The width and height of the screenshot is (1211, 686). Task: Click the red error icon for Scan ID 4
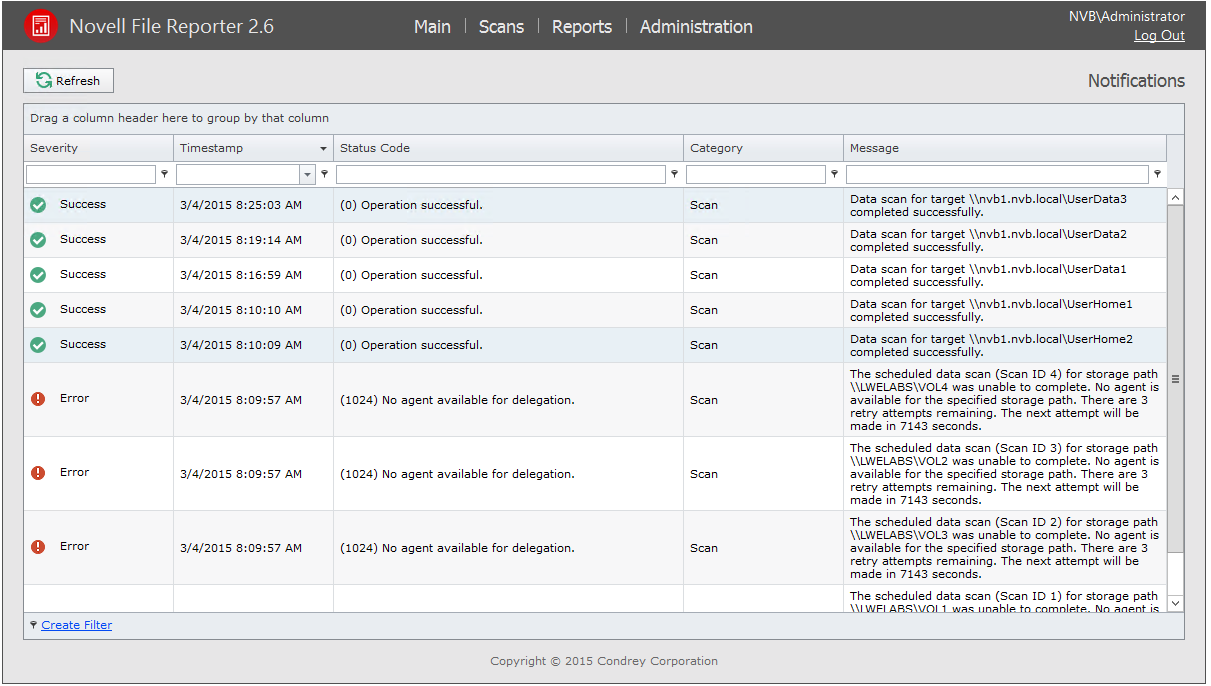[x=38, y=399]
